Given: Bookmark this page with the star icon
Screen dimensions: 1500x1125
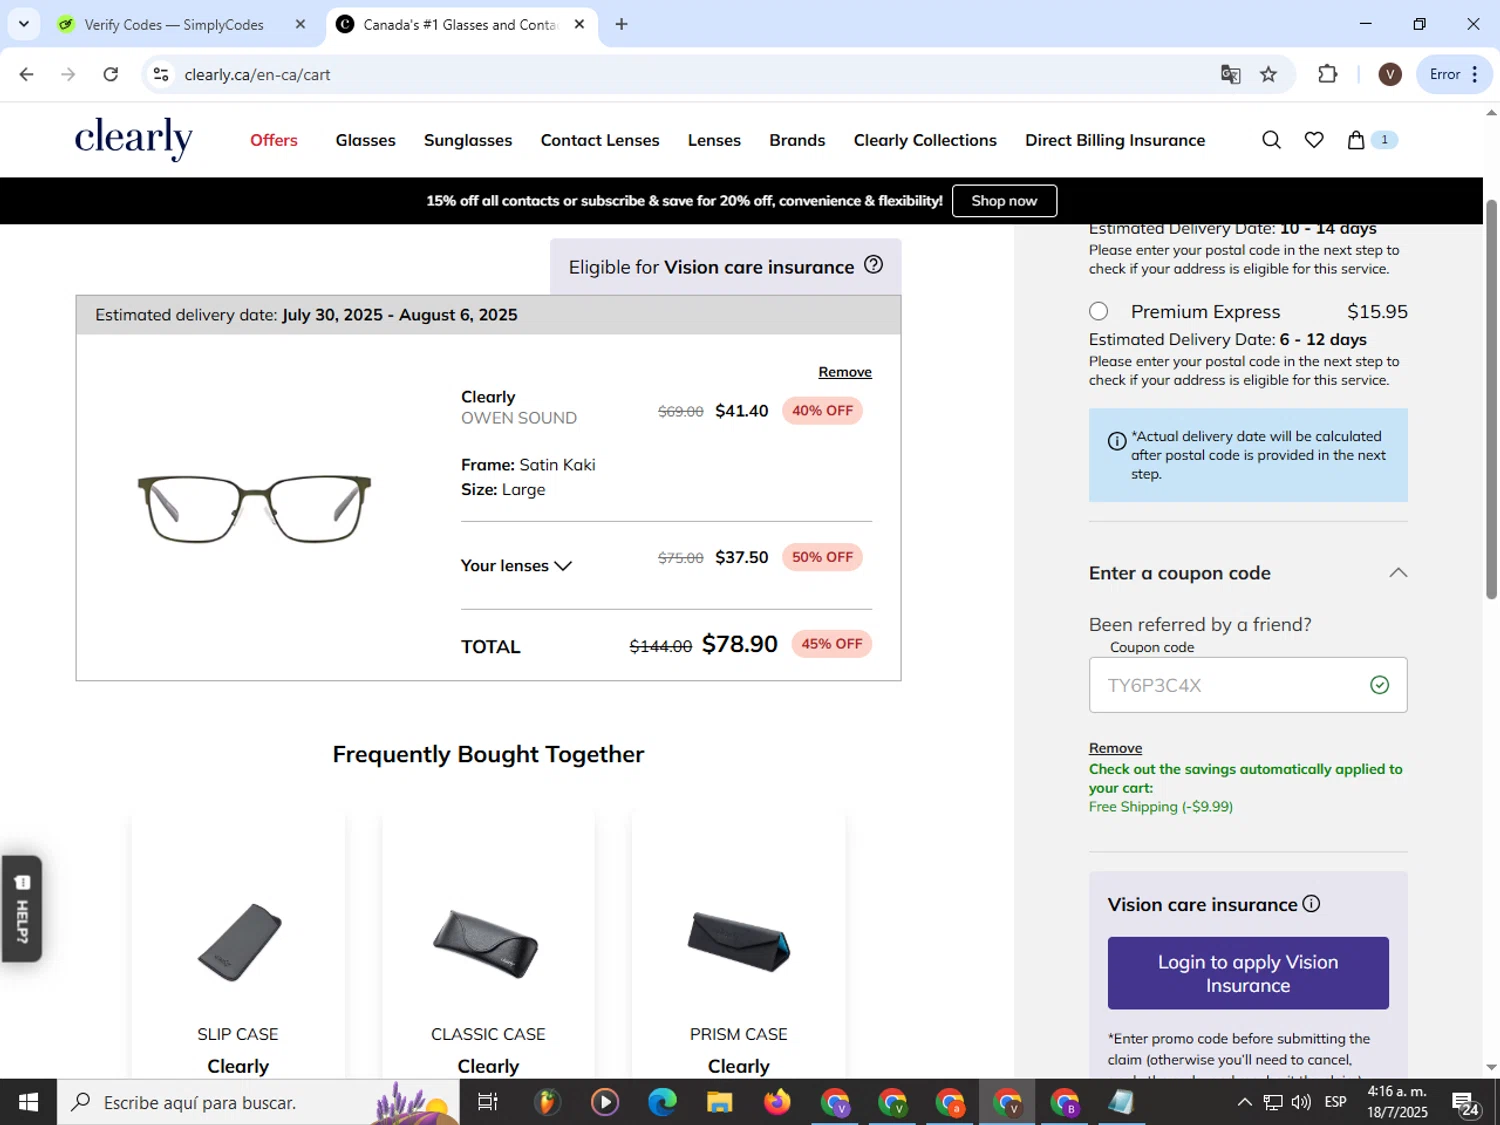Looking at the screenshot, I should pyautogui.click(x=1268, y=74).
